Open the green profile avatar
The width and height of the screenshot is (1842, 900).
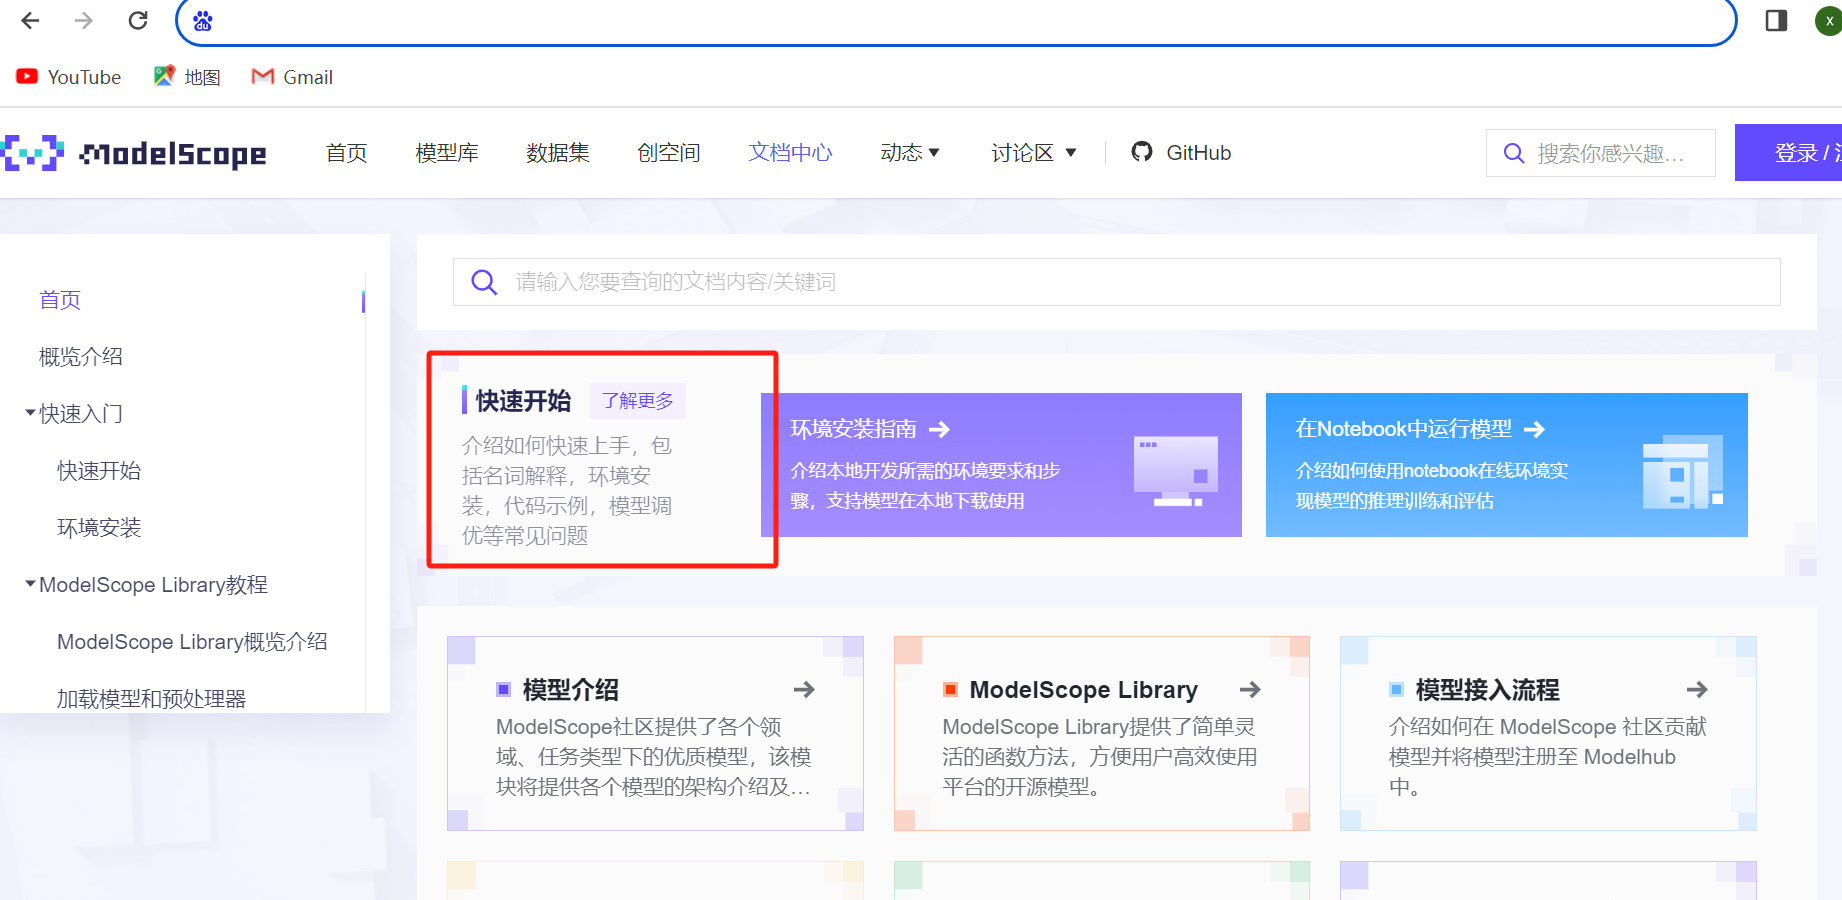1829,20
